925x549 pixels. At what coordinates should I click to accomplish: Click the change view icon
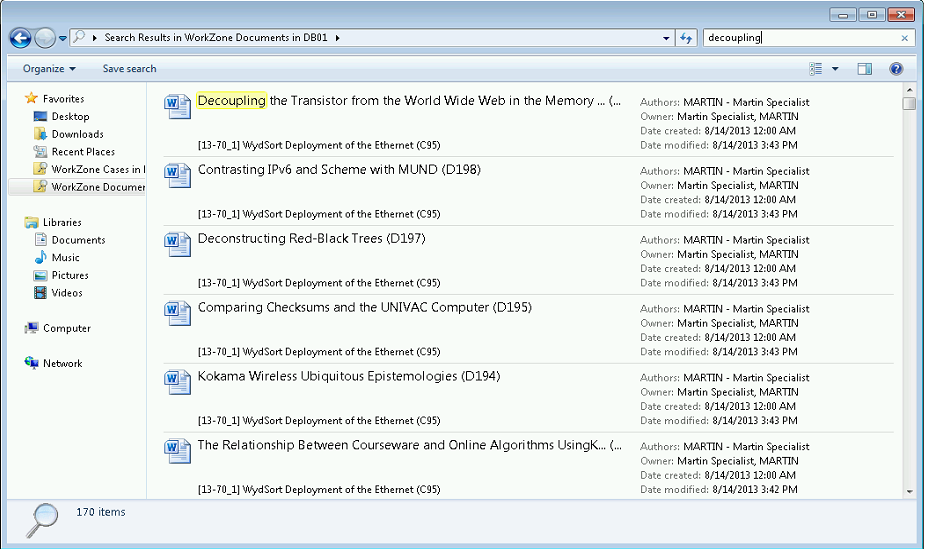[x=816, y=69]
